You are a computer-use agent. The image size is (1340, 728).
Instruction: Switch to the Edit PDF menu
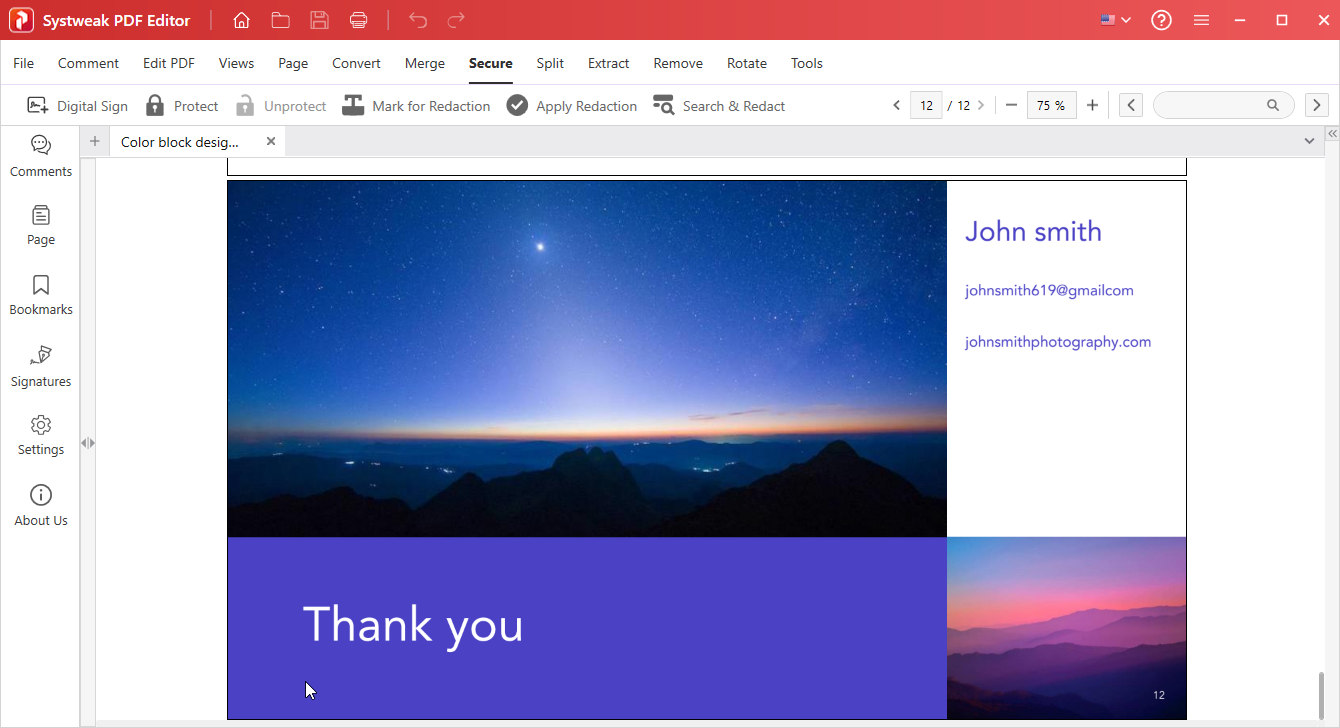click(169, 63)
